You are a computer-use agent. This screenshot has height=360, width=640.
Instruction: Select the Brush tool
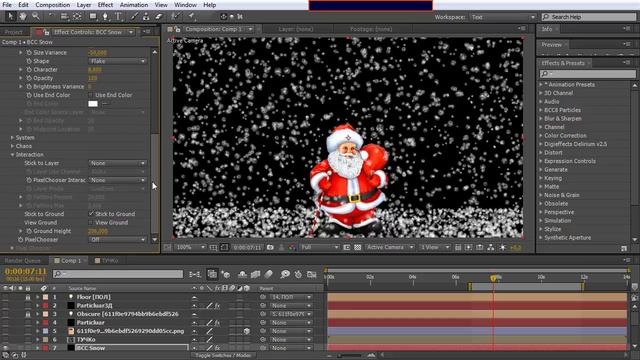pyautogui.click(x=134, y=16)
